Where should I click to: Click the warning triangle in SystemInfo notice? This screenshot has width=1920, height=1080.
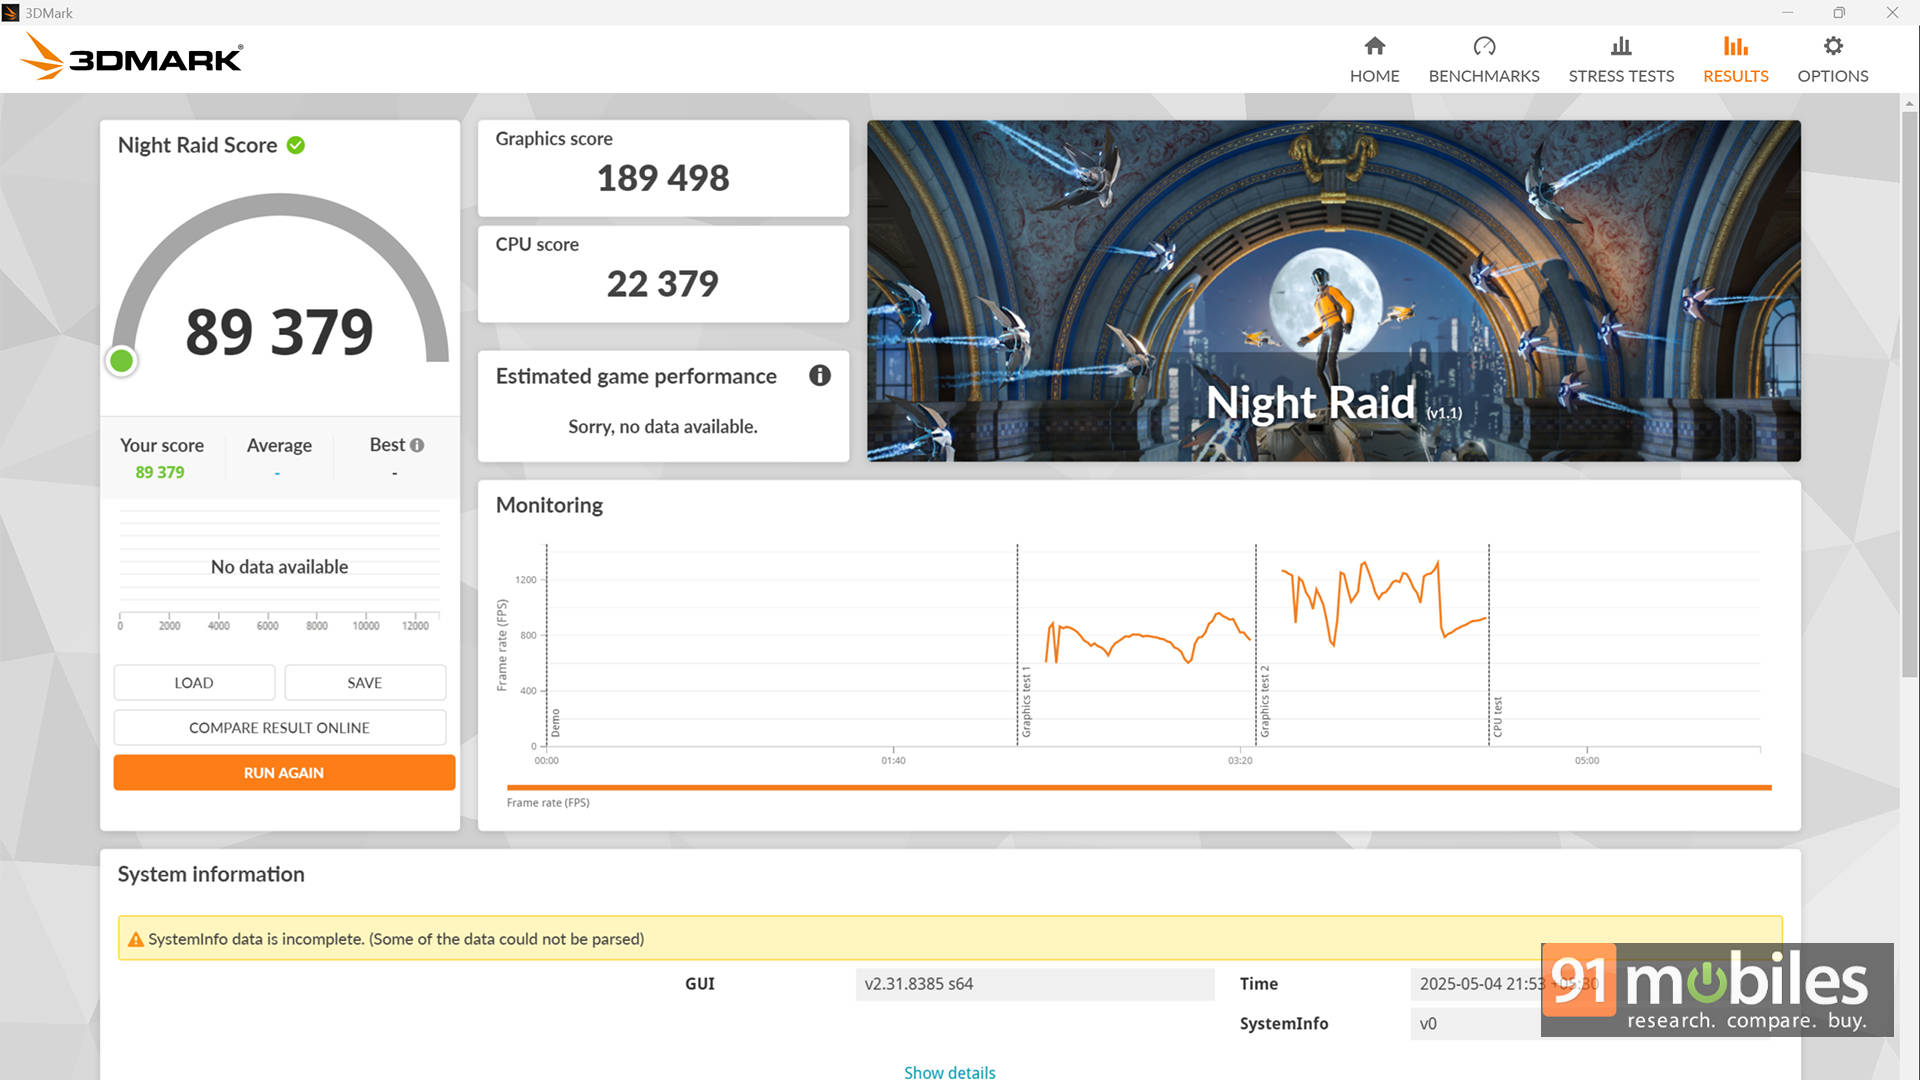click(x=136, y=939)
